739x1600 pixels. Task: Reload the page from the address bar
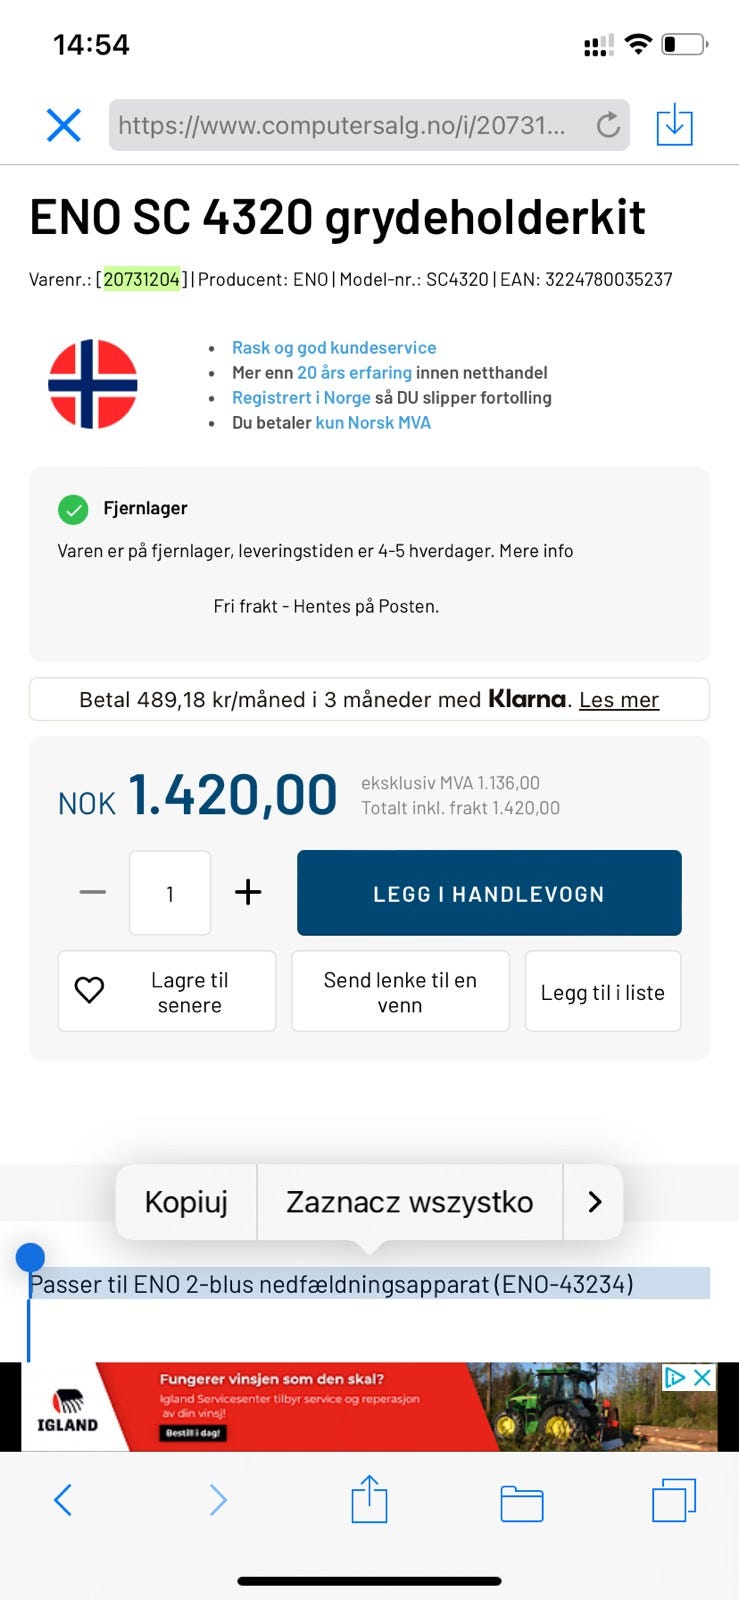(x=608, y=125)
